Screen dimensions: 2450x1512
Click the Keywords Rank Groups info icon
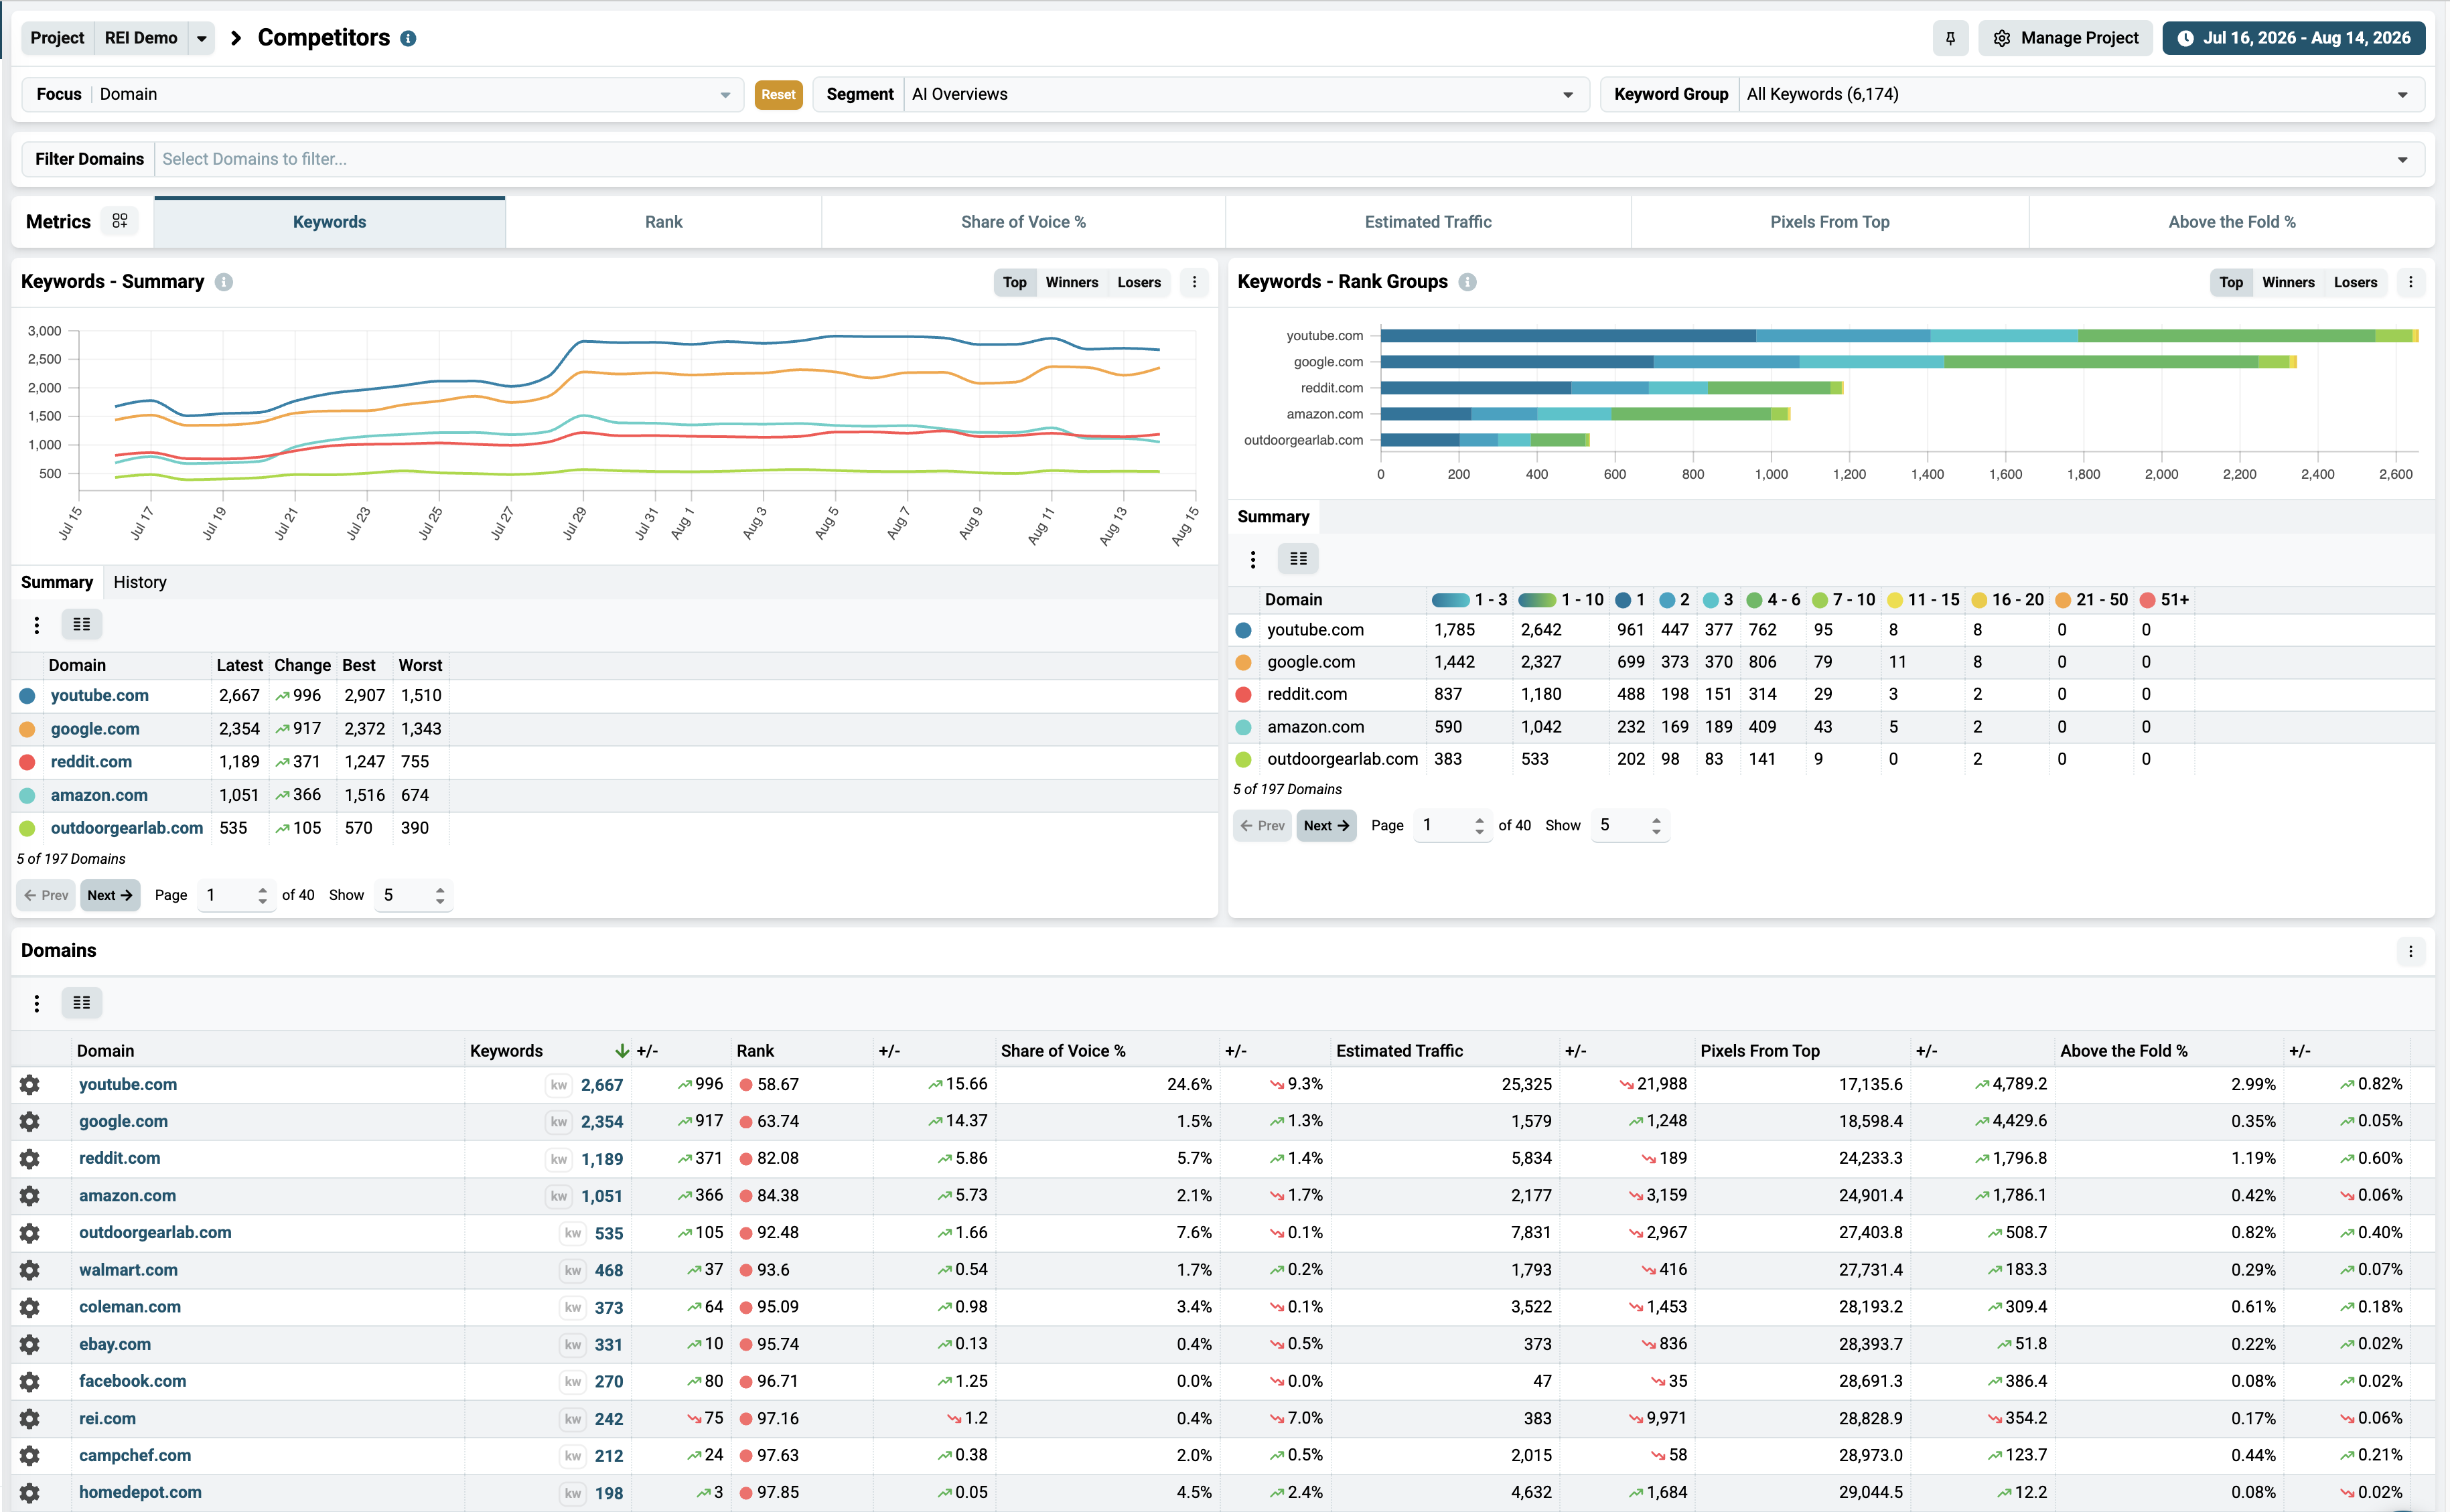click(x=1467, y=282)
